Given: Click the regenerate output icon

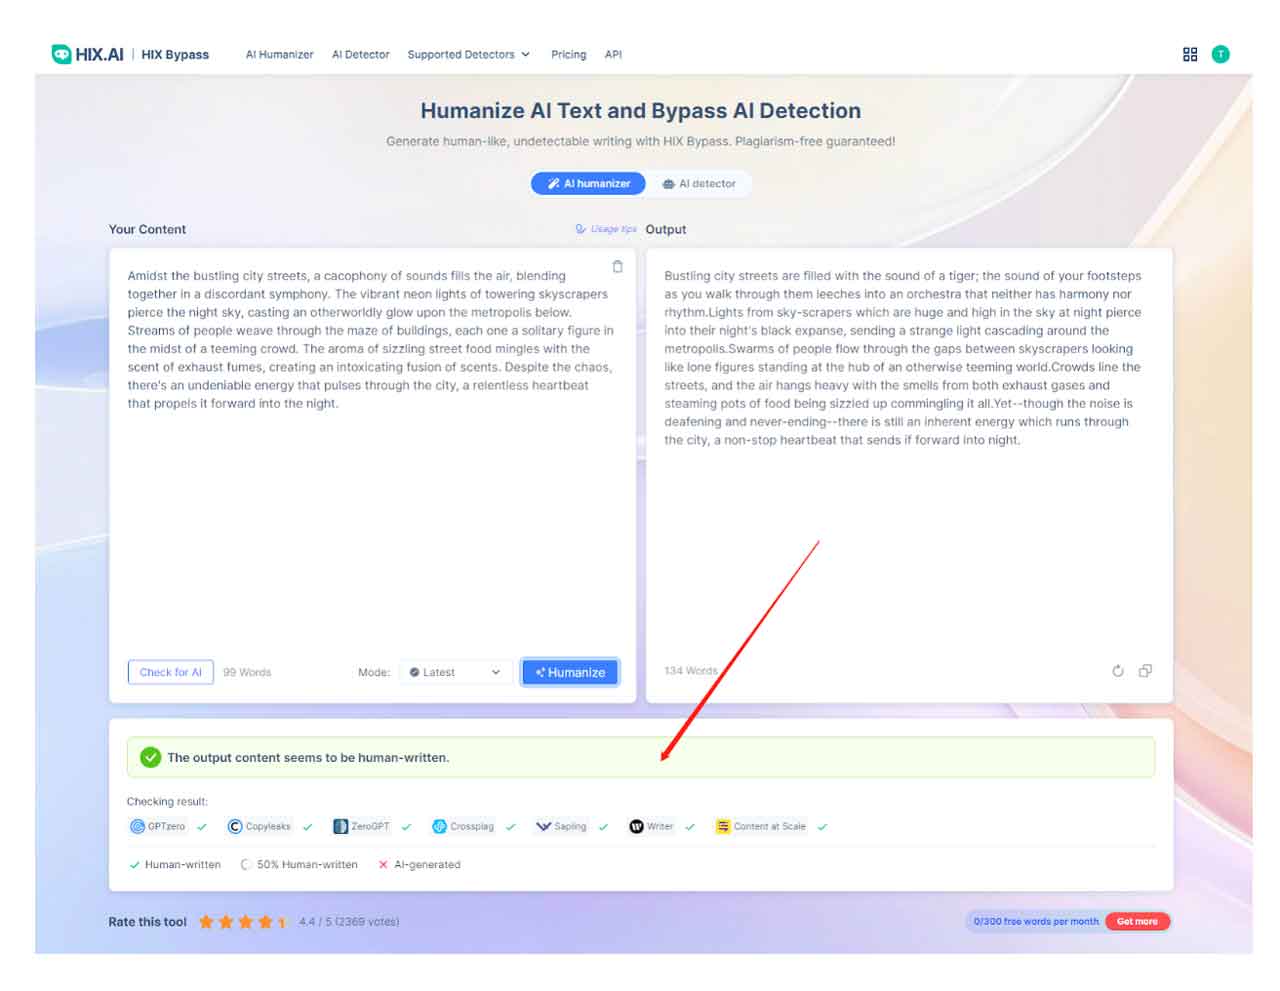Looking at the screenshot, I should pyautogui.click(x=1118, y=671).
